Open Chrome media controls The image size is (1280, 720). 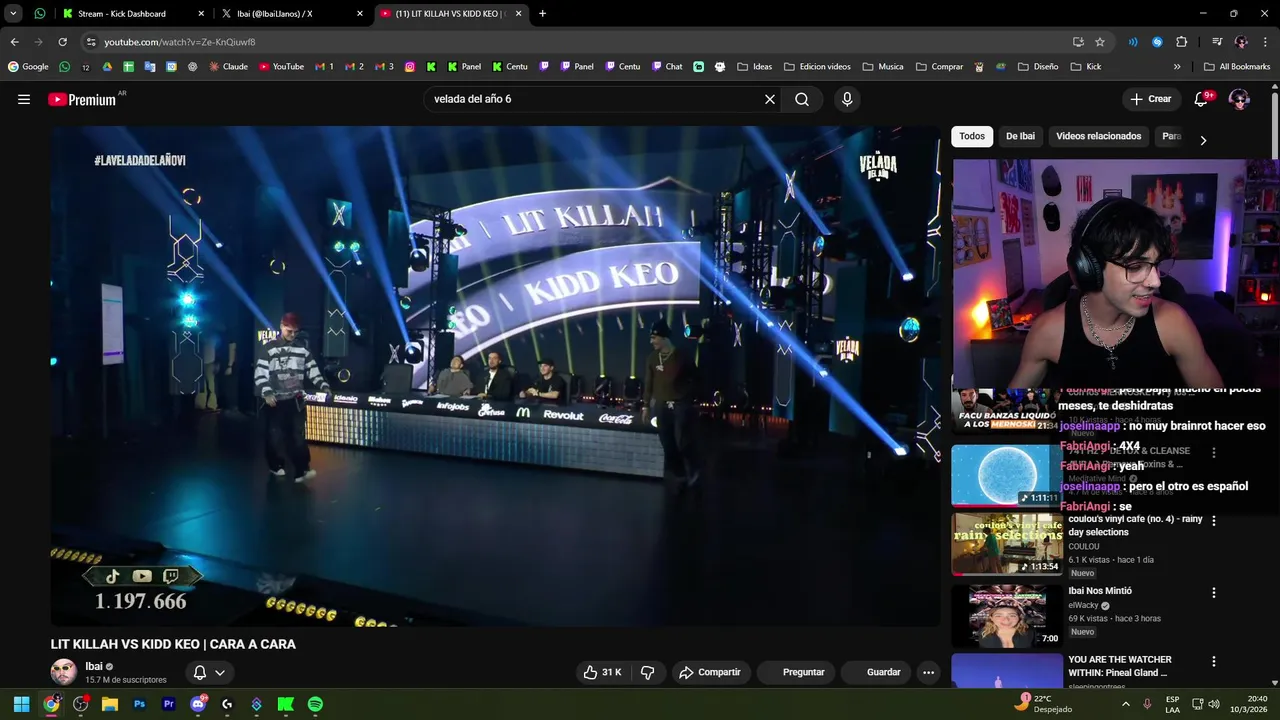click(1217, 42)
